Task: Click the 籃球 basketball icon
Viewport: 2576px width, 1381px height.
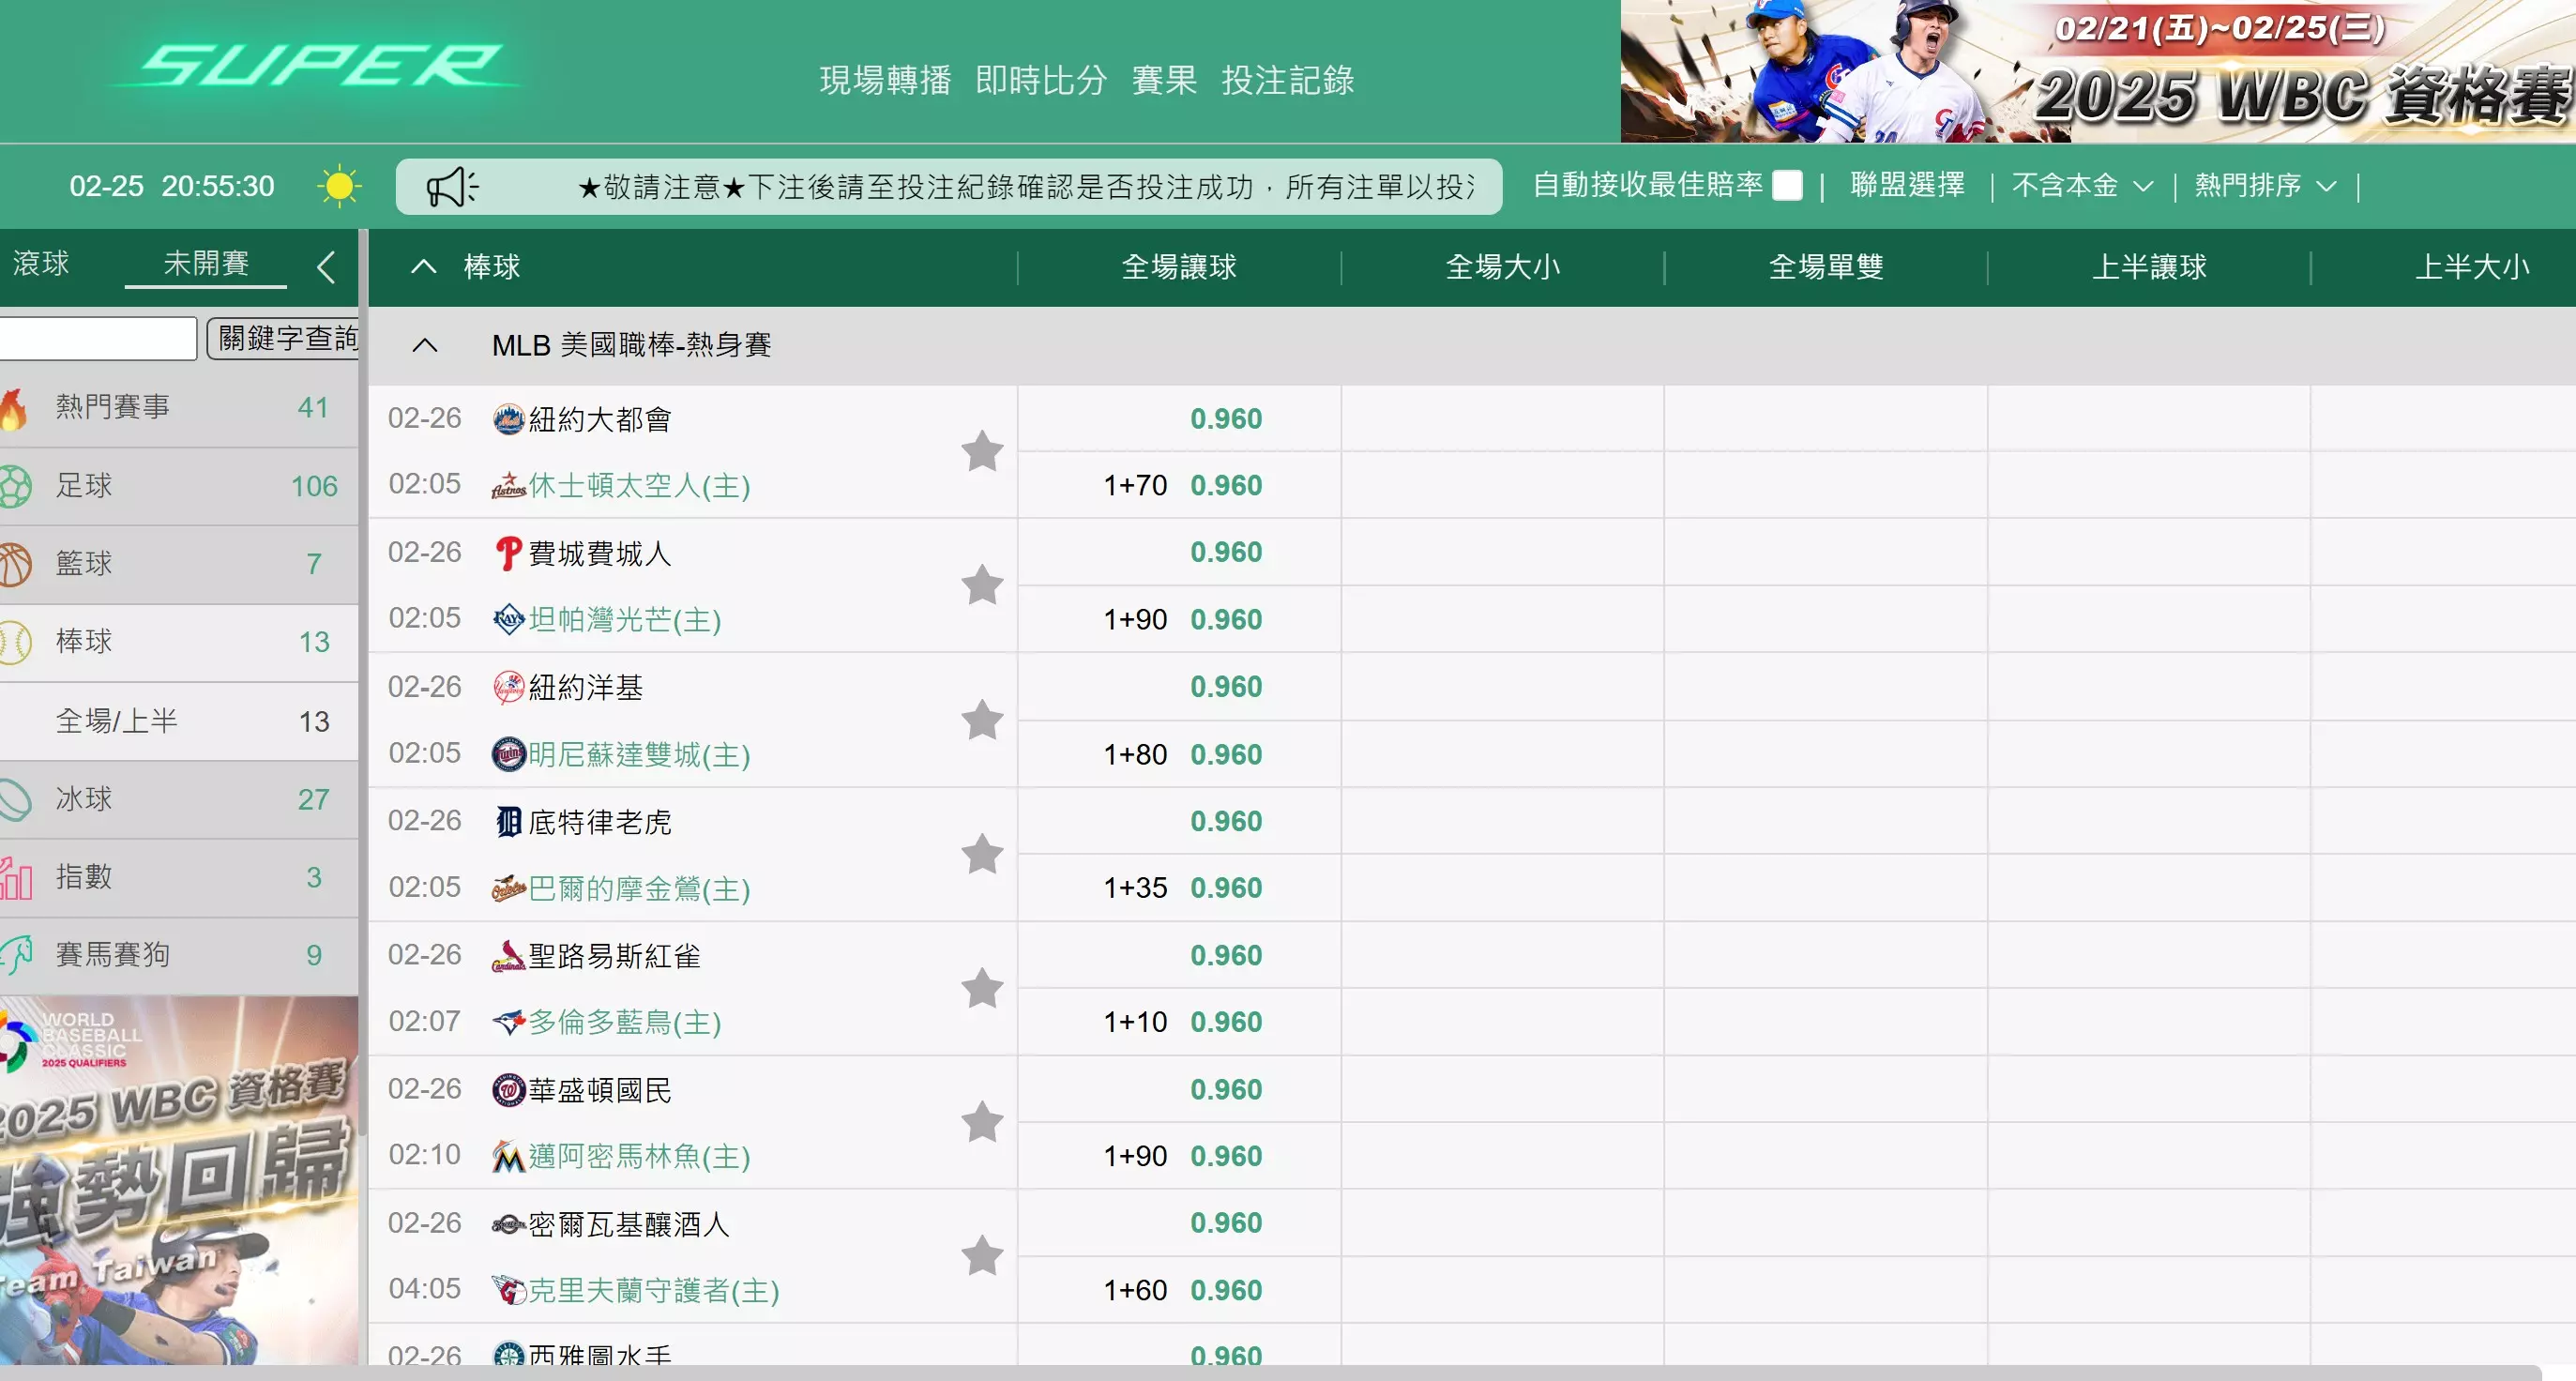Action: [x=15, y=564]
